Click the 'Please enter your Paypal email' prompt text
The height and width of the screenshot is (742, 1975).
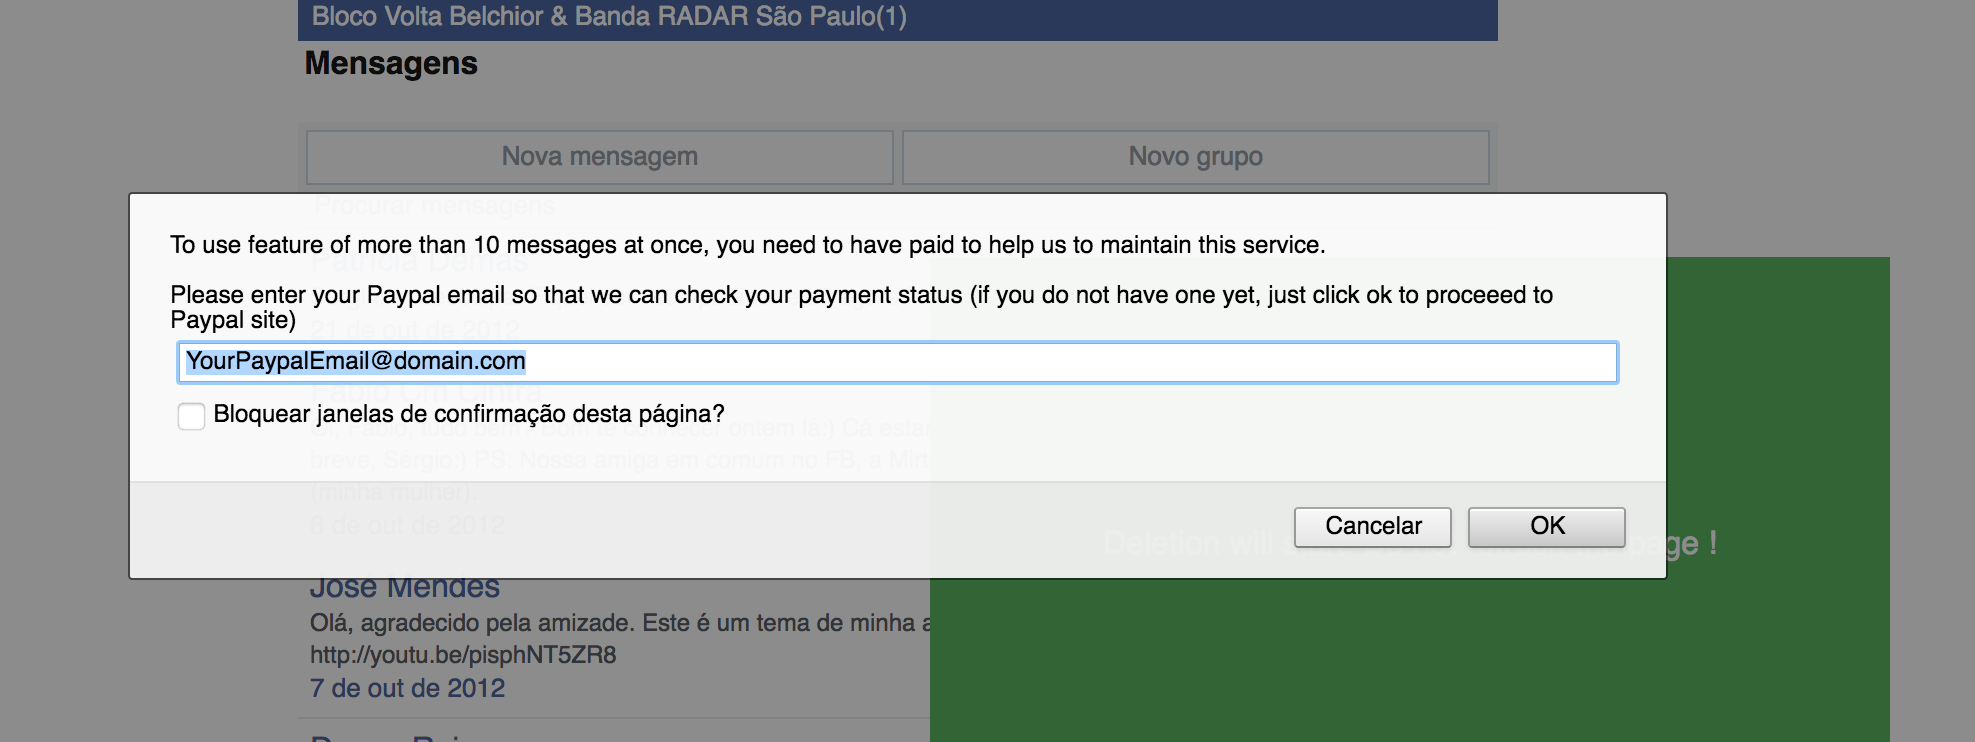(x=860, y=295)
